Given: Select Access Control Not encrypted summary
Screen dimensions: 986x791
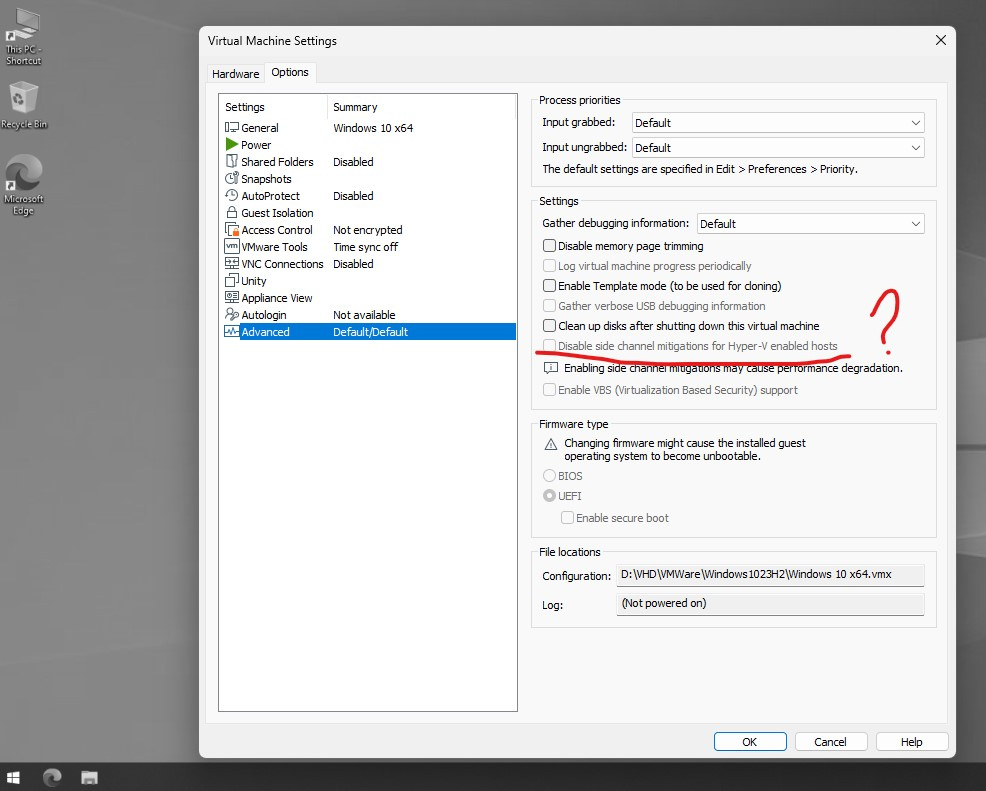Looking at the screenshot, I should 368,230.
